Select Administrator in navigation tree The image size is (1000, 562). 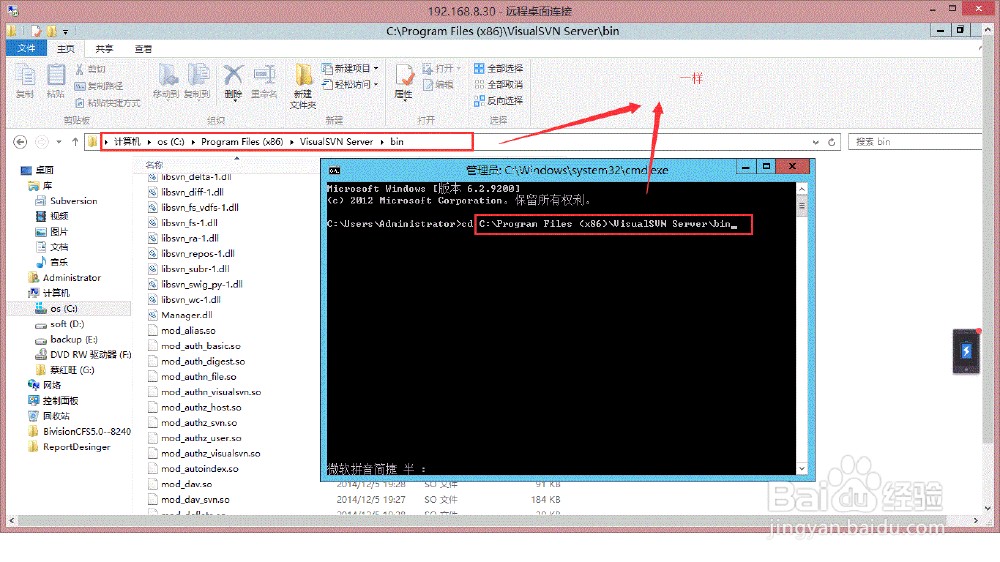click(64, 277)
